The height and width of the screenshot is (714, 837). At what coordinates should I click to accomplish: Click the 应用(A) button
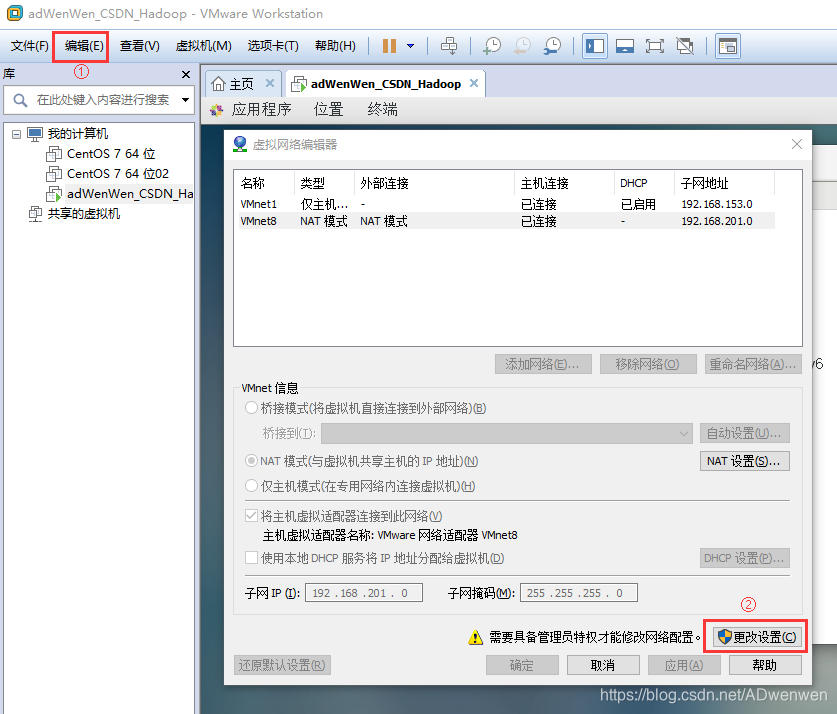point(684,665)
